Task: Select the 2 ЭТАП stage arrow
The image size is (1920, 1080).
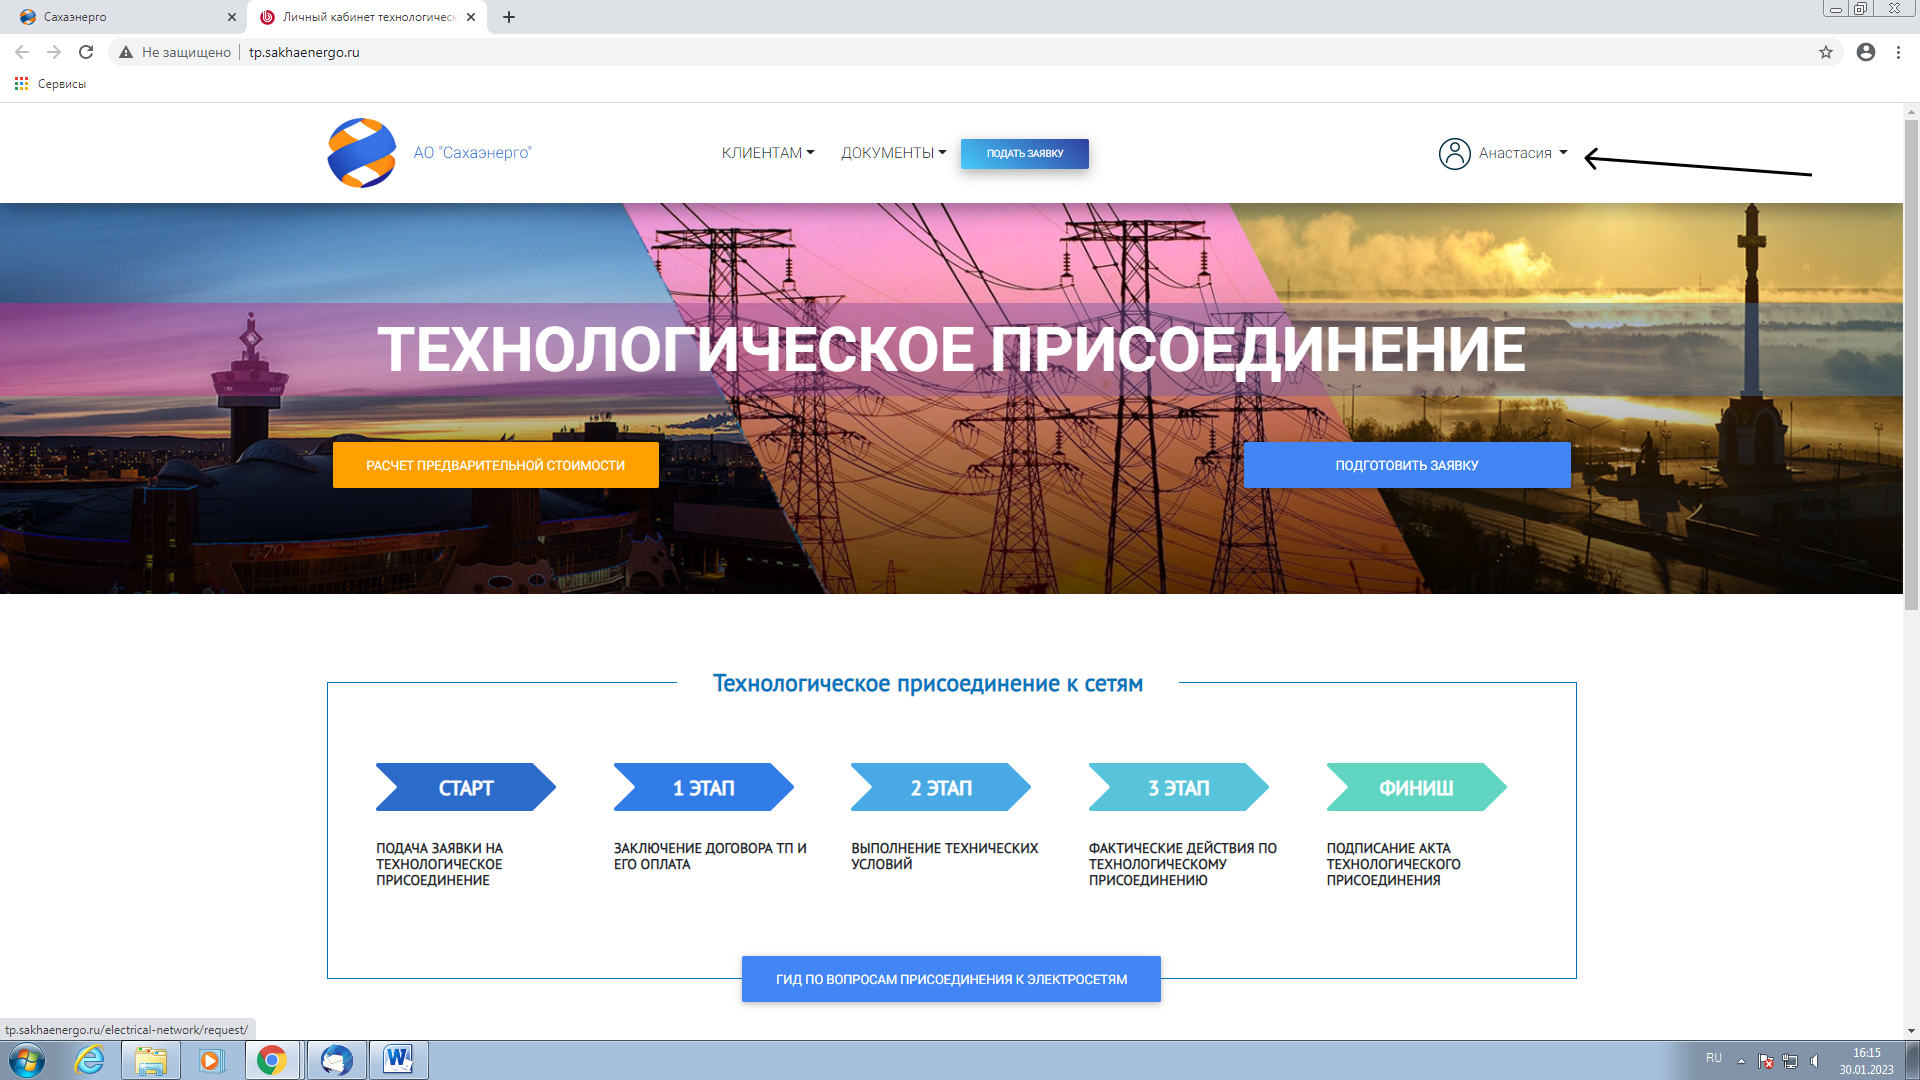Action: (x=941, y=787)
